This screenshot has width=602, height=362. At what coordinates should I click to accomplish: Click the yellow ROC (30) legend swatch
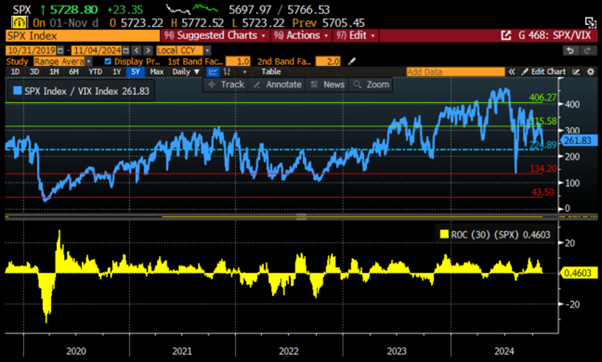(444, 235)
